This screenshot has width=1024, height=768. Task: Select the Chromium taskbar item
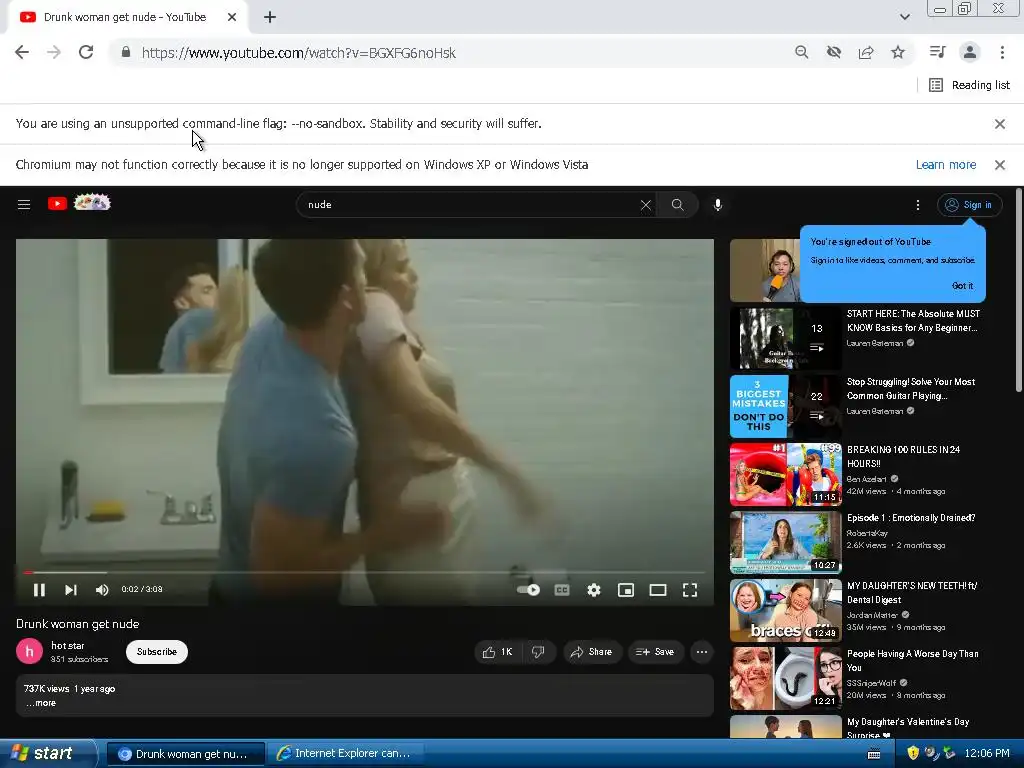coord(186,754)
